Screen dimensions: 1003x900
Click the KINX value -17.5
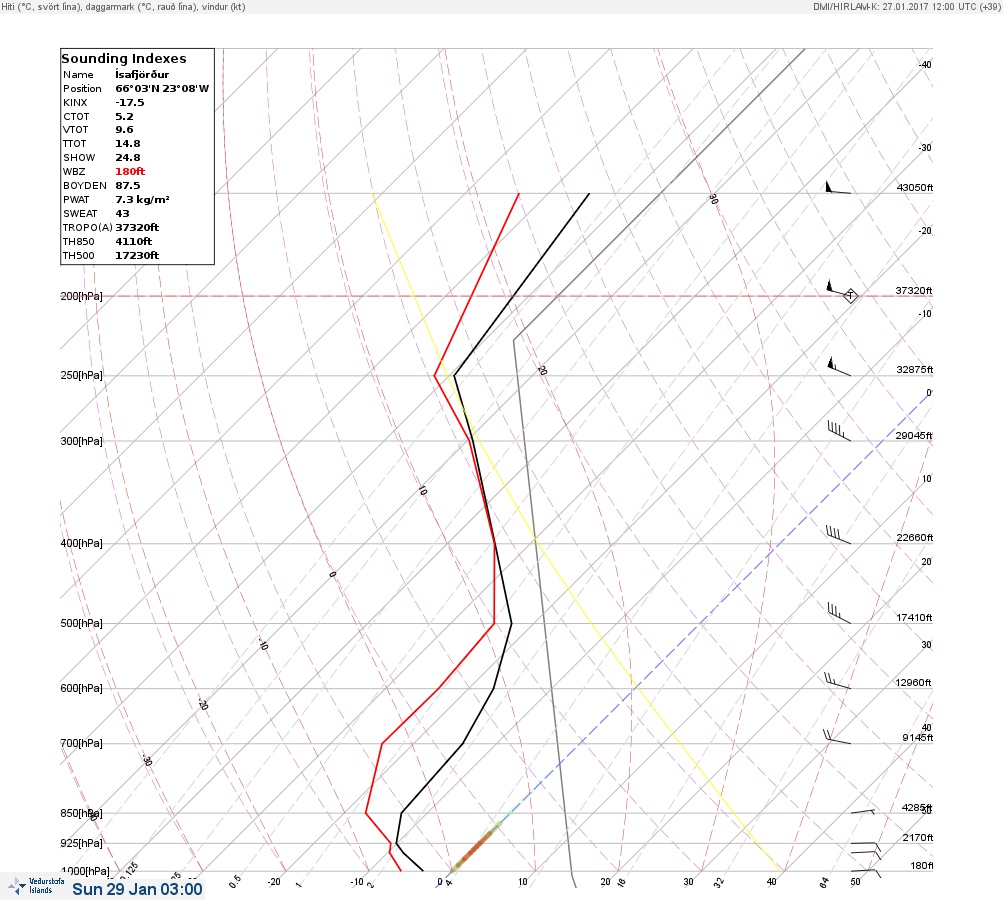pyautogui.click(x=130, y=102)
